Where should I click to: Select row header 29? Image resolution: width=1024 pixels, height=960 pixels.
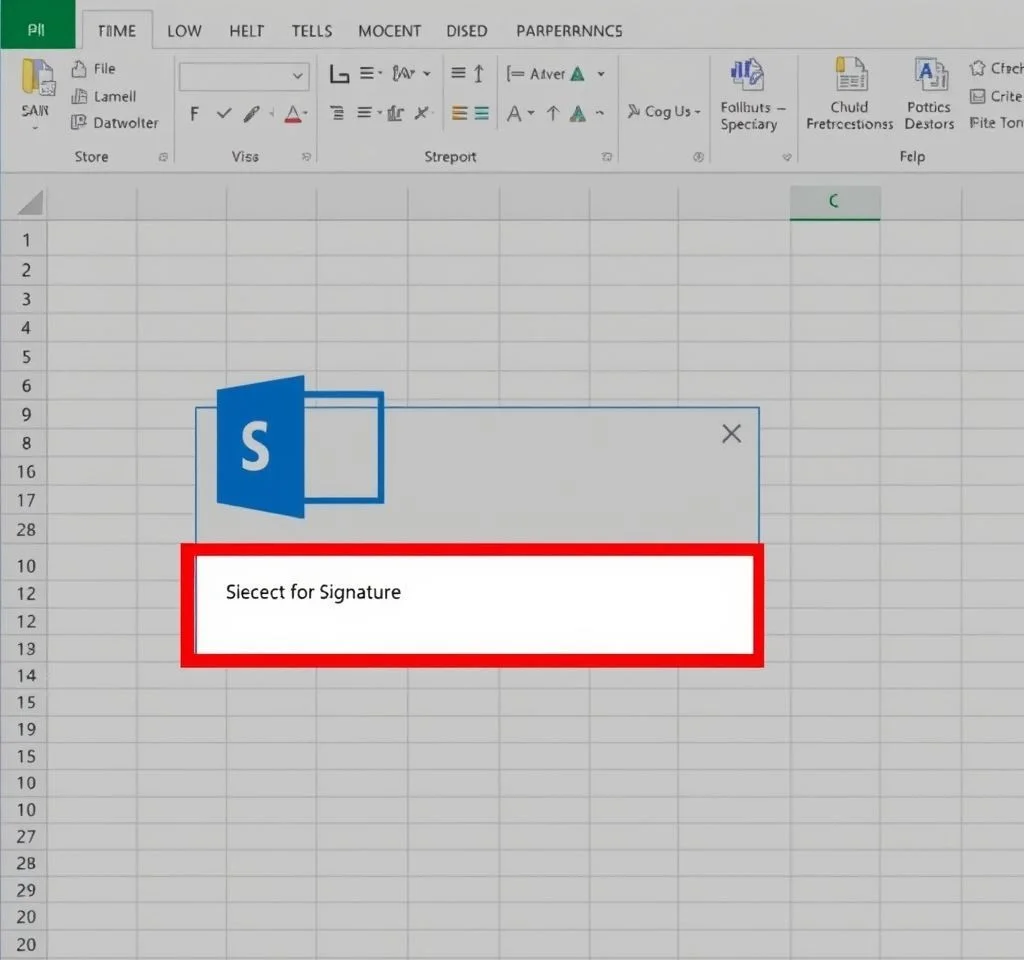tap(24, 890)
